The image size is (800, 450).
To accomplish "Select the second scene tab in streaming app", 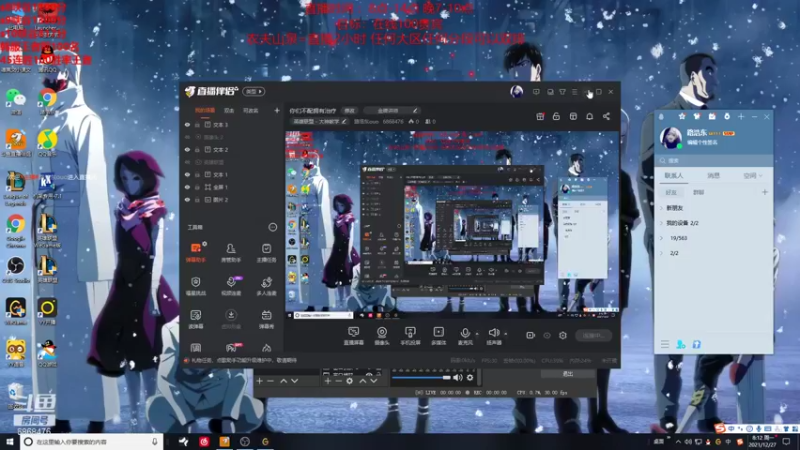I will tap(229, 110).
